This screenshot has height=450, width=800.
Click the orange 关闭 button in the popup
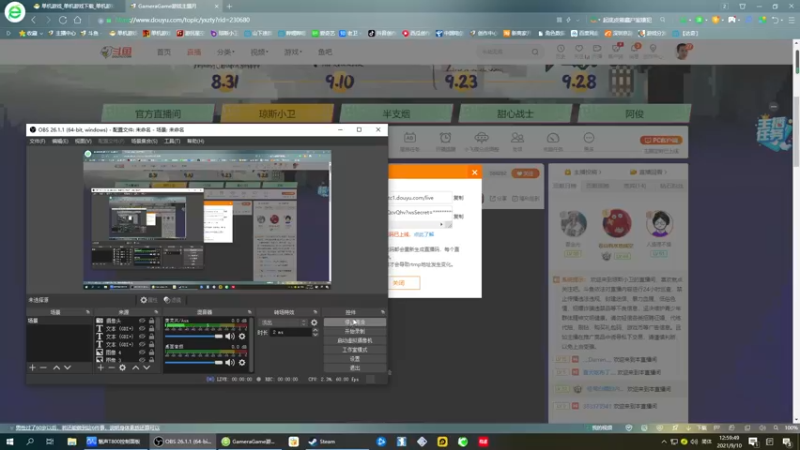404,283
